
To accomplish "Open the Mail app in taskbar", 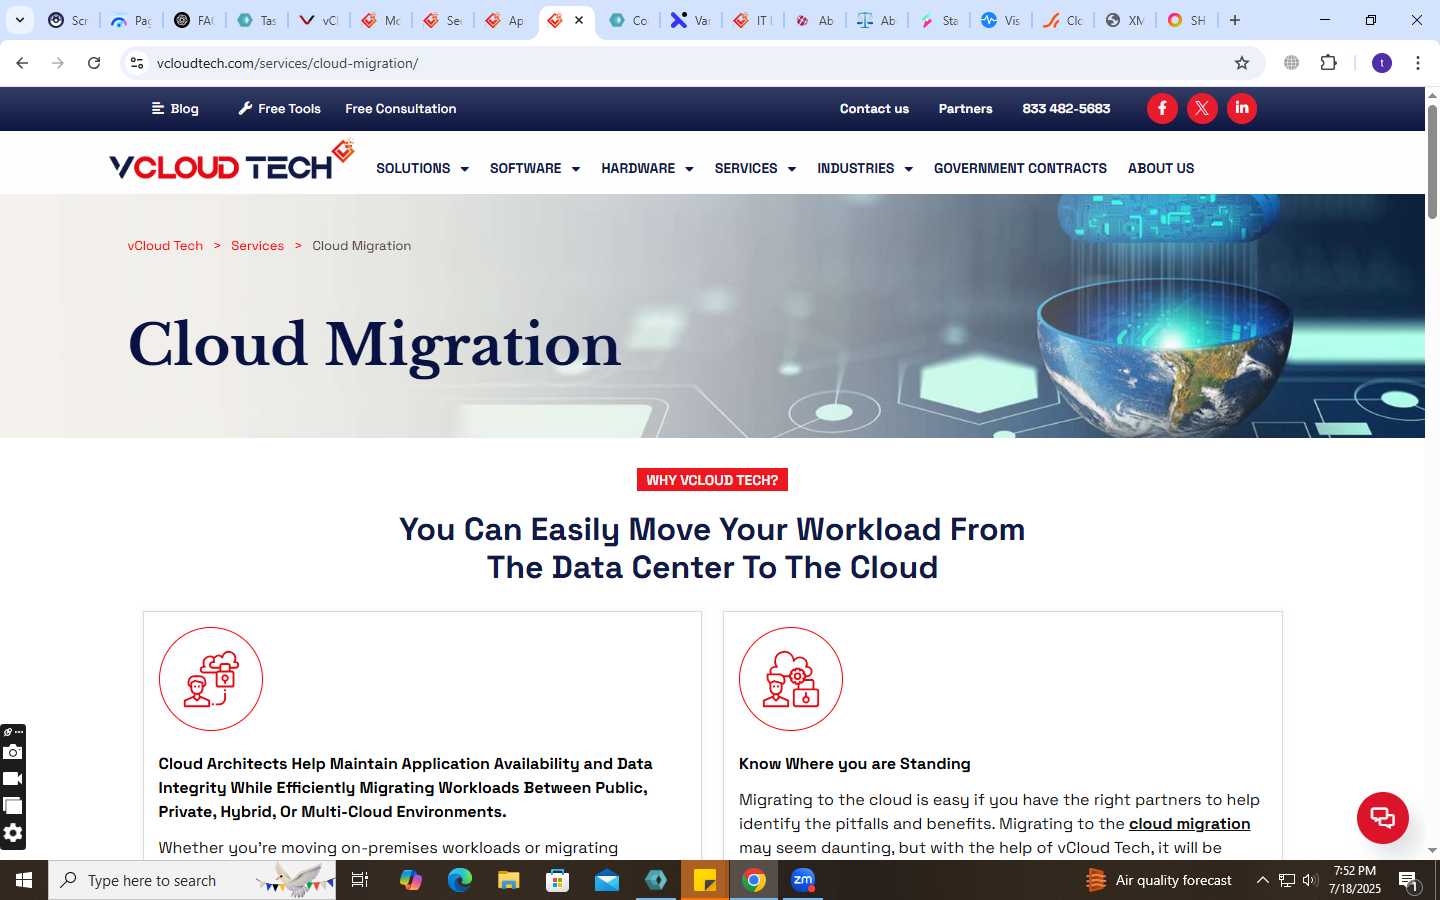I will pyautogui.click(x=607, y=880).
